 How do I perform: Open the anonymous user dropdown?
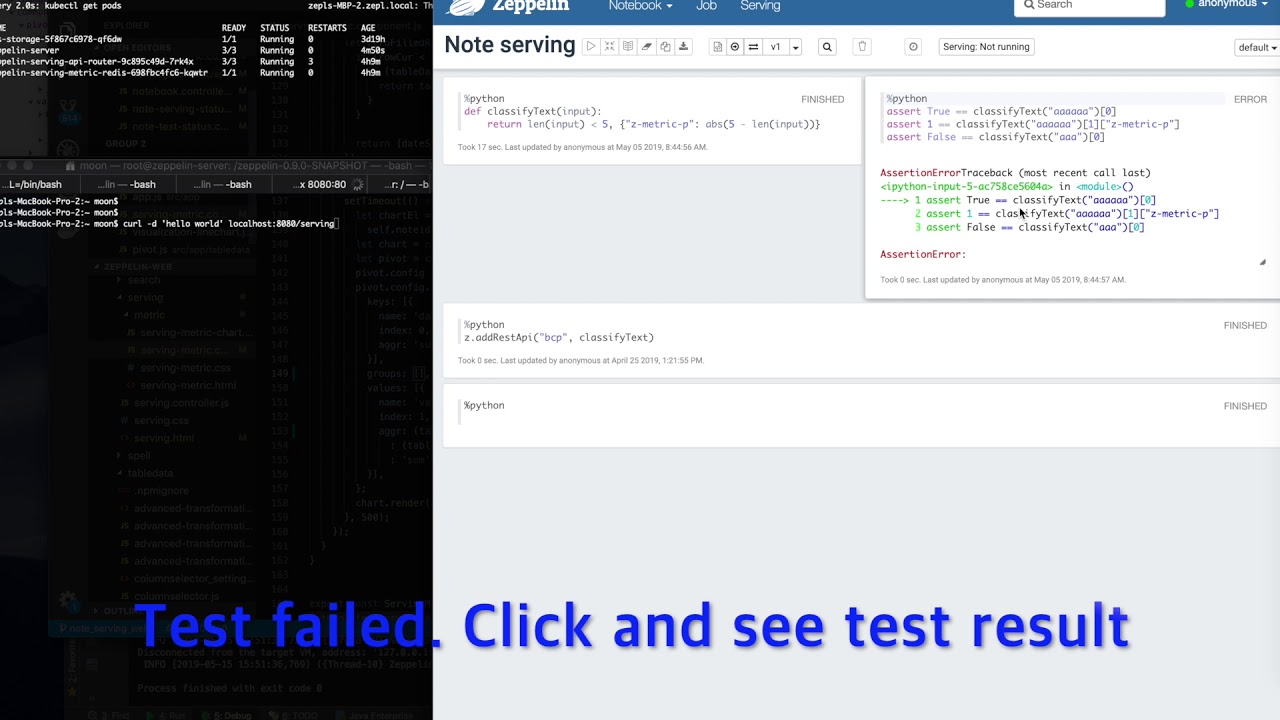pos(1232,4)
